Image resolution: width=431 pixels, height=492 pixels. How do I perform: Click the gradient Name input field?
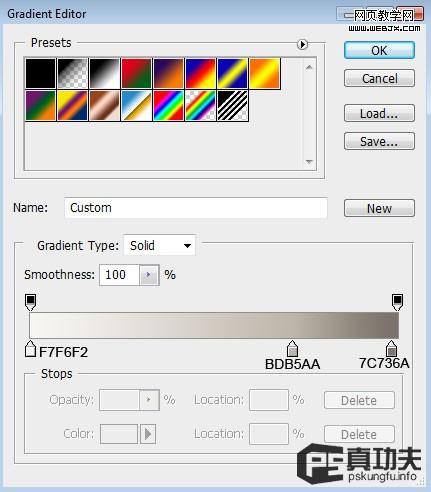pyautogui.click(x=196, y=208)
